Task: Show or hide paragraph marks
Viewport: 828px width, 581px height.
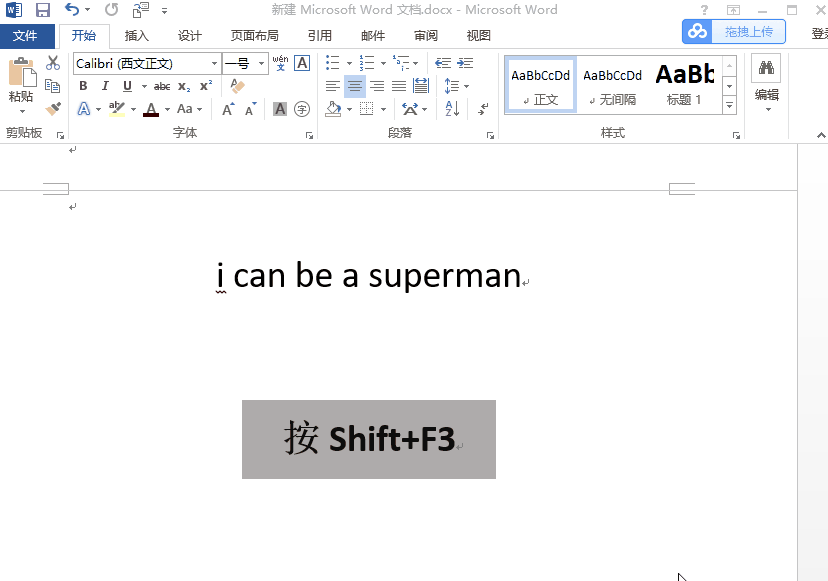Action: point(483,109)
